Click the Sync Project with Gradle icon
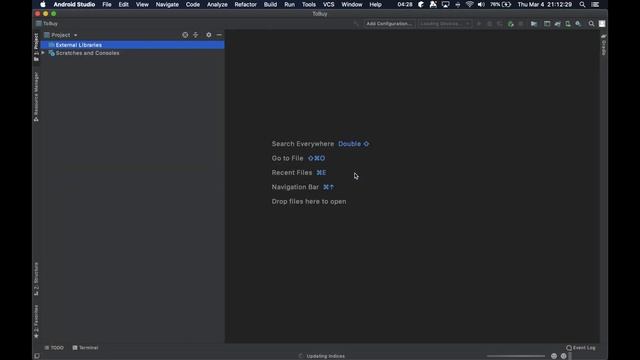The image size is (640, 360). [558, 24]
